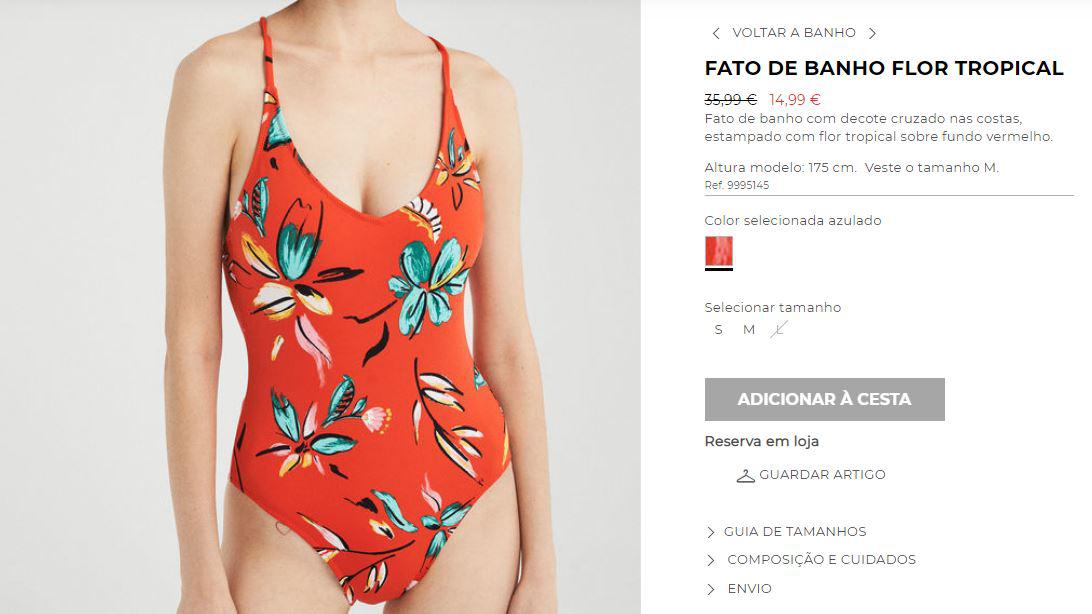Open the Reserva em loja link
1092x614 pixels.
761,441
